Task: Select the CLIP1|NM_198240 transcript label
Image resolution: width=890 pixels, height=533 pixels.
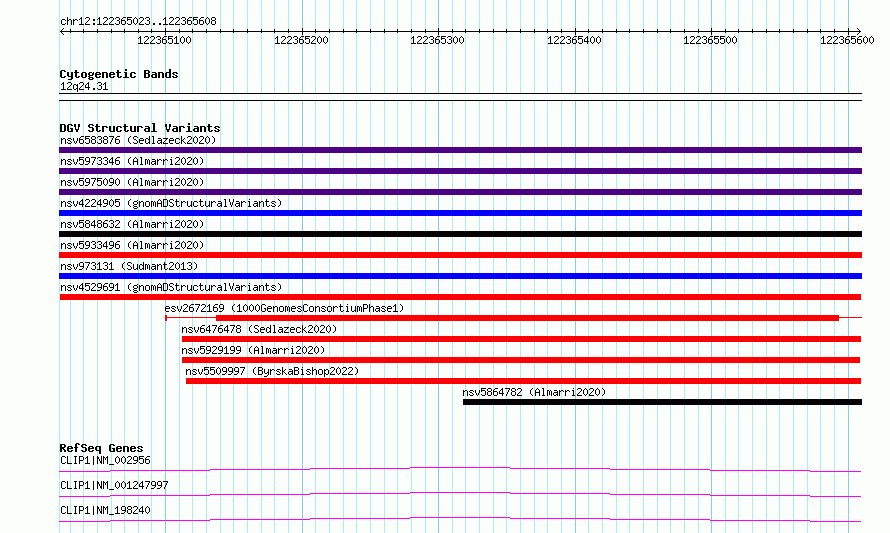Action: [105, 510]
